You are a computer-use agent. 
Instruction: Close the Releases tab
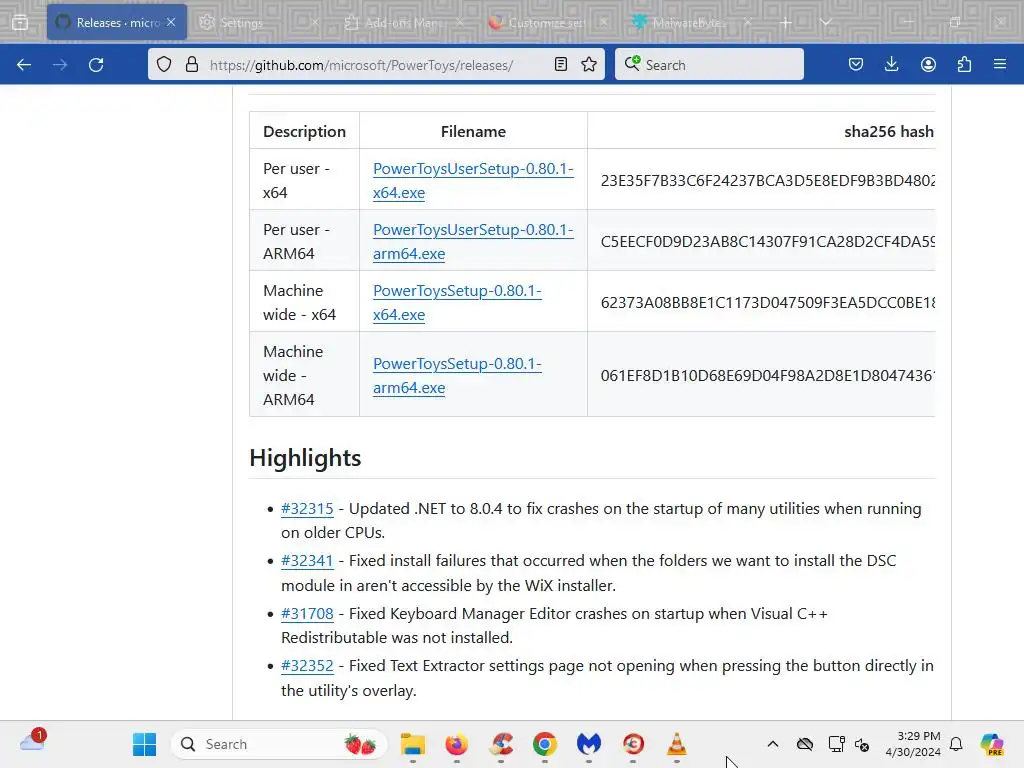pos(171,22)
